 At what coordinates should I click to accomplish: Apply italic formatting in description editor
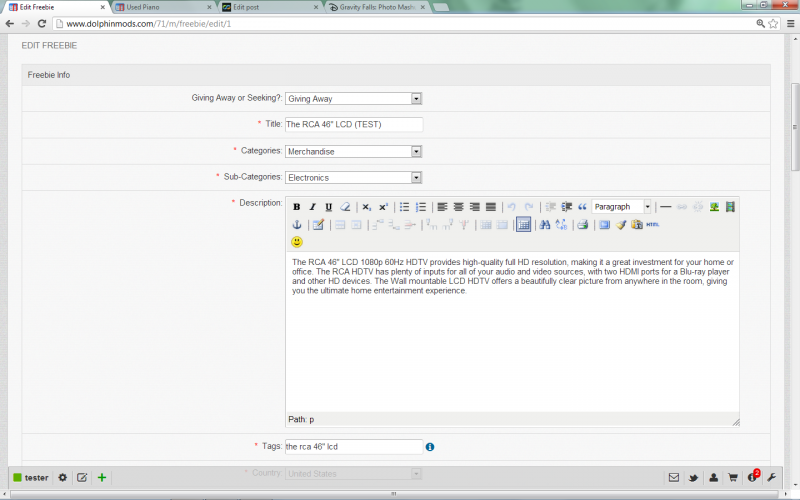click(313, 207)
